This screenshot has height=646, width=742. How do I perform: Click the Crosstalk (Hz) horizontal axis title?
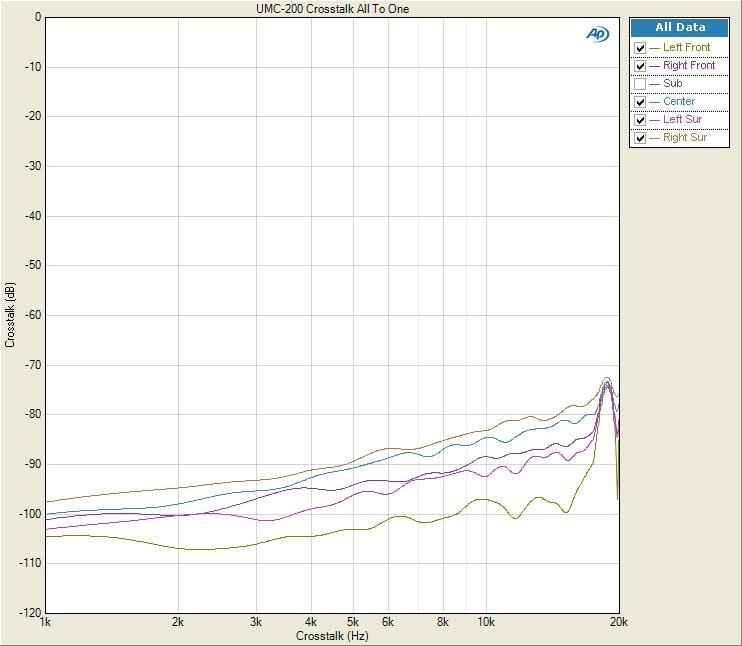click(x=332, y=636)
